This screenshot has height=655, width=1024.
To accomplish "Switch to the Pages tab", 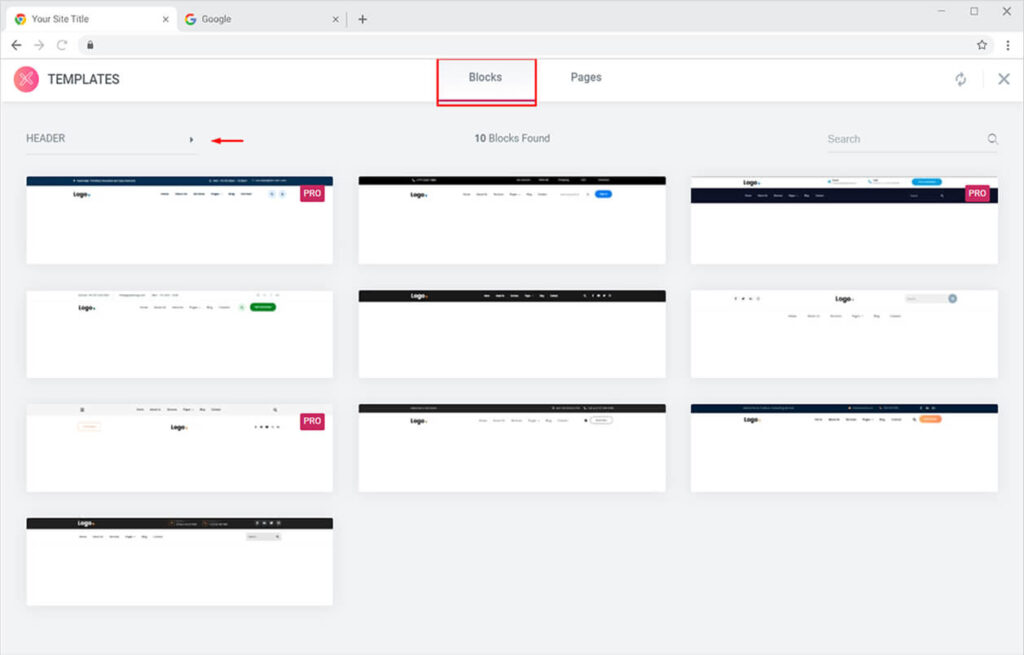I will coord(586,77).
